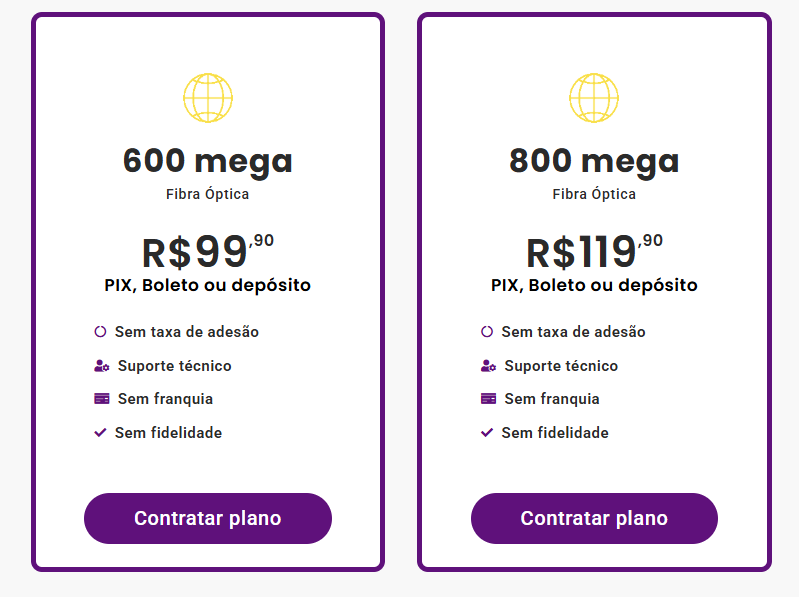Click the R$119,90 price
This screenshot has width=799, height=597.
[594, 252]
